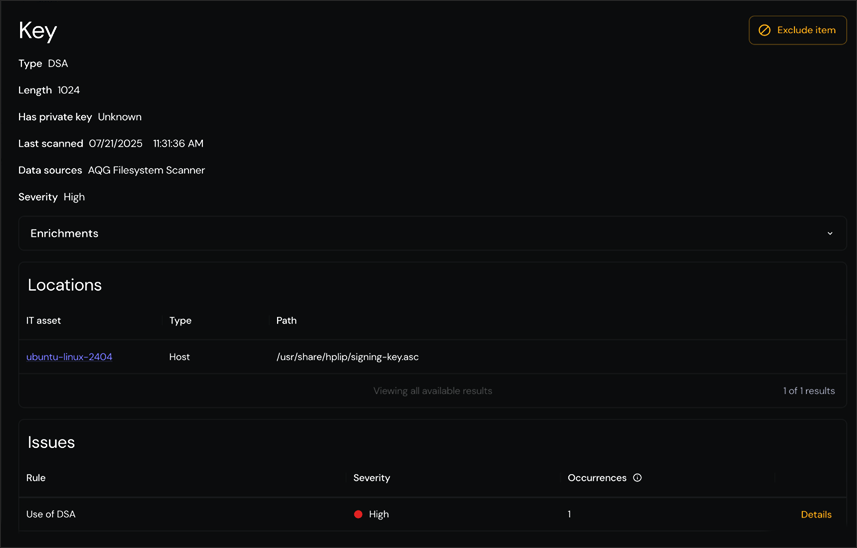
Task: Click the time 11:31:36 AM
Action: coord(178,143)
